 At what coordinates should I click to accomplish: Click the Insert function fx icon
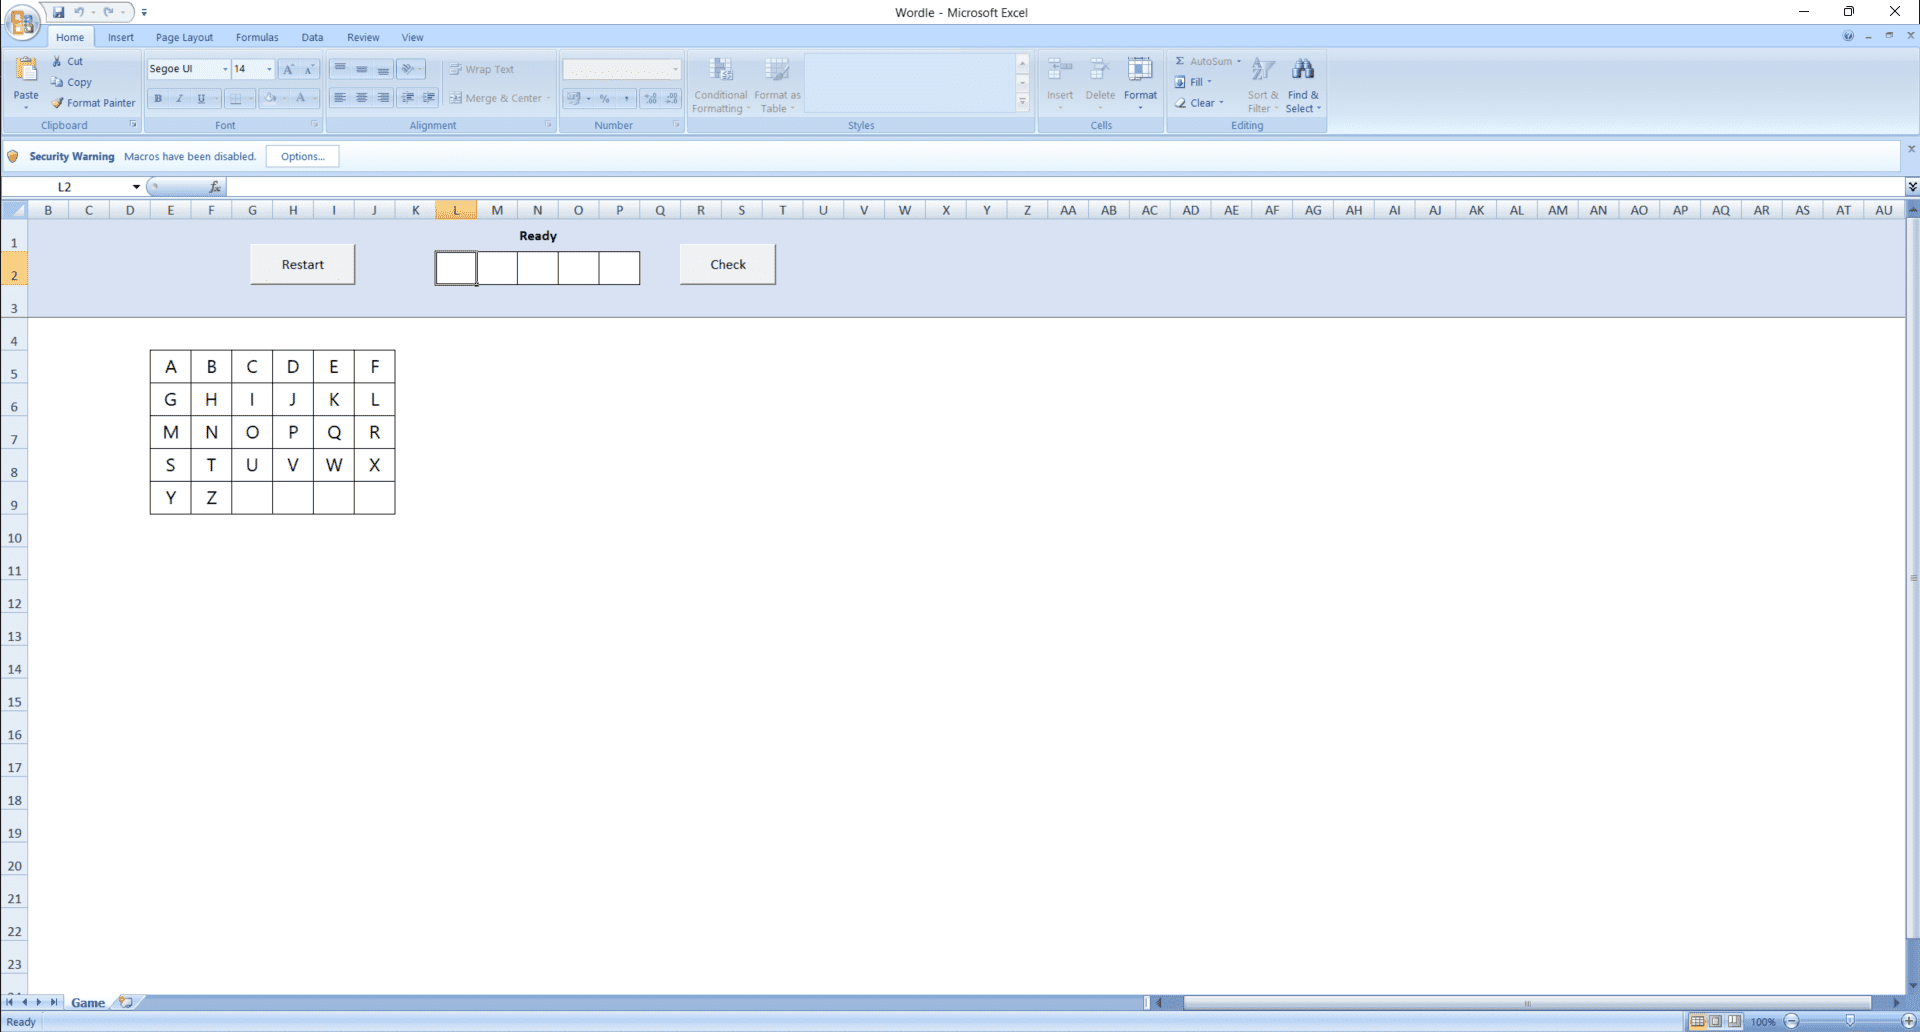pos(214,187)
